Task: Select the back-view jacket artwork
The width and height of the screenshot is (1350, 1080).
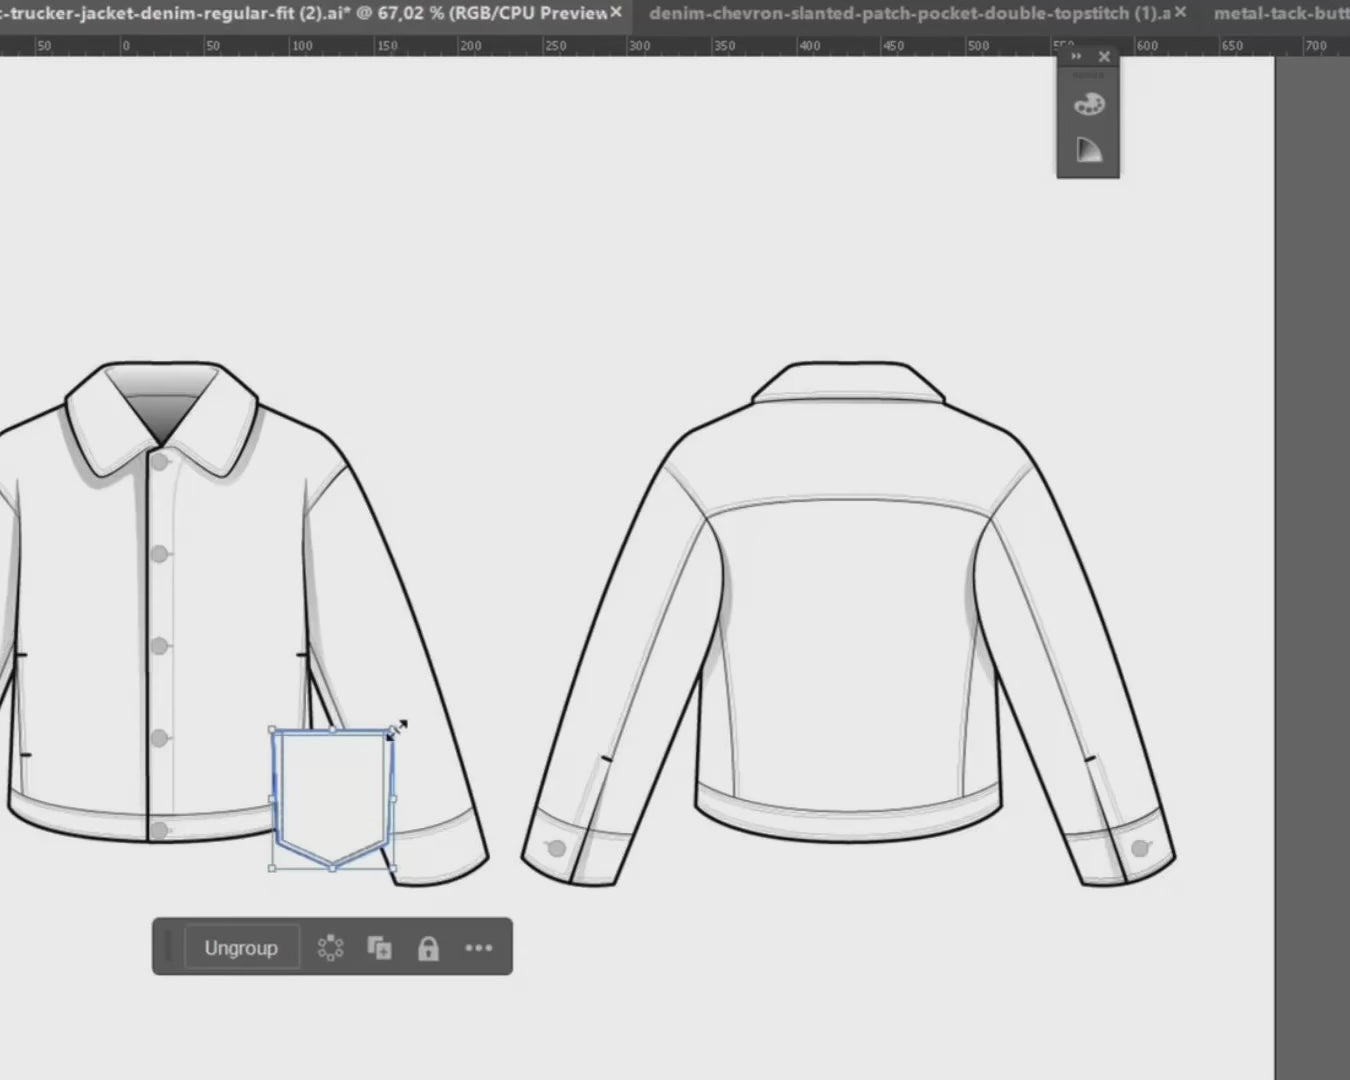Action: [850, 600]
